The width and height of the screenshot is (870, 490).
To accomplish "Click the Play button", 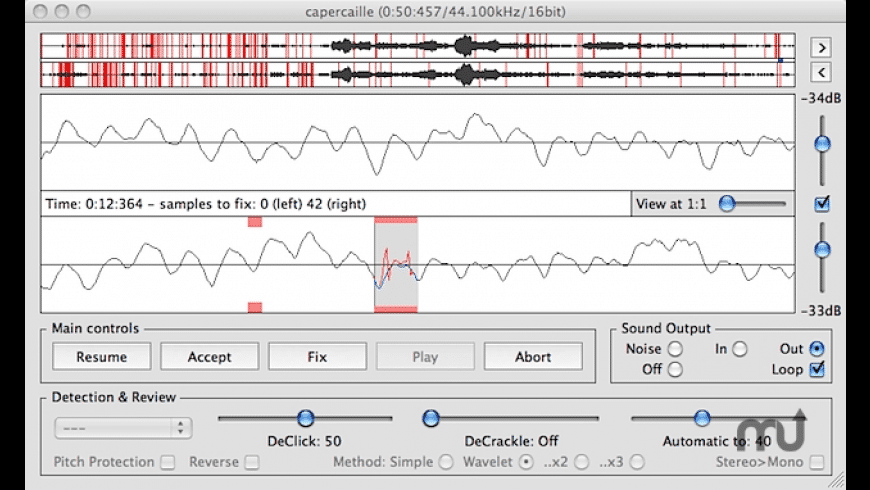I will coord(425,356).
